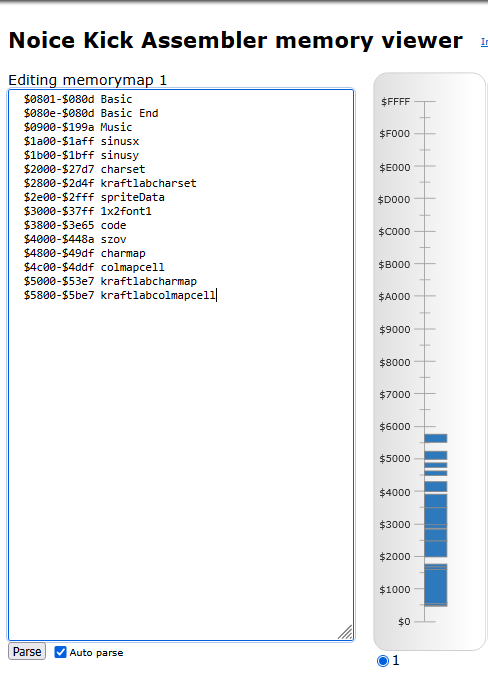Click the '$3800-$3e65 code' line
The height and width of the screenshot is (676, 488).
(75, 225)
